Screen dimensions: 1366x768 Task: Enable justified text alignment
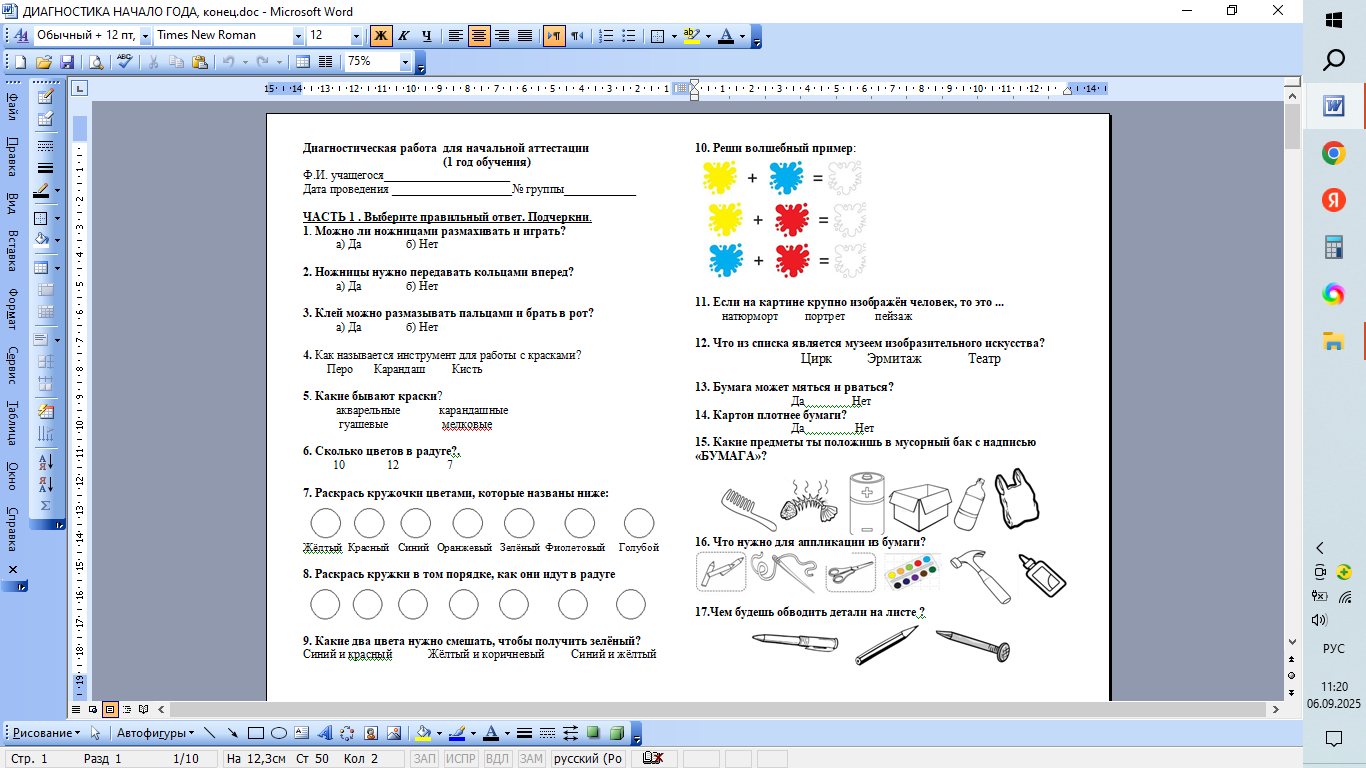[x=525, y=36]
